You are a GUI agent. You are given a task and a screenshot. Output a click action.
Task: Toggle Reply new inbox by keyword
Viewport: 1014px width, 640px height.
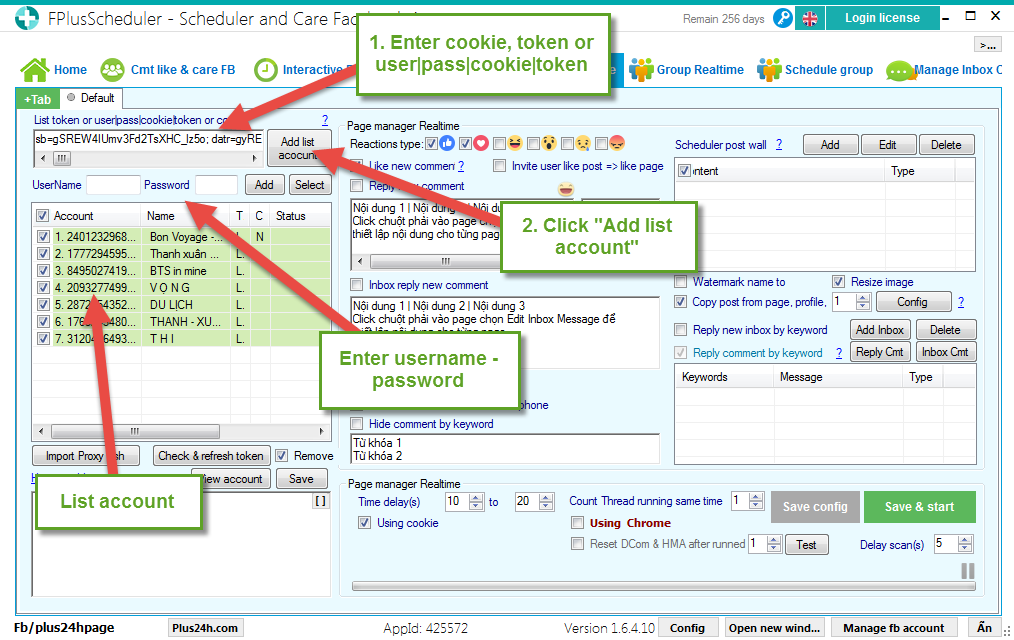680,330
